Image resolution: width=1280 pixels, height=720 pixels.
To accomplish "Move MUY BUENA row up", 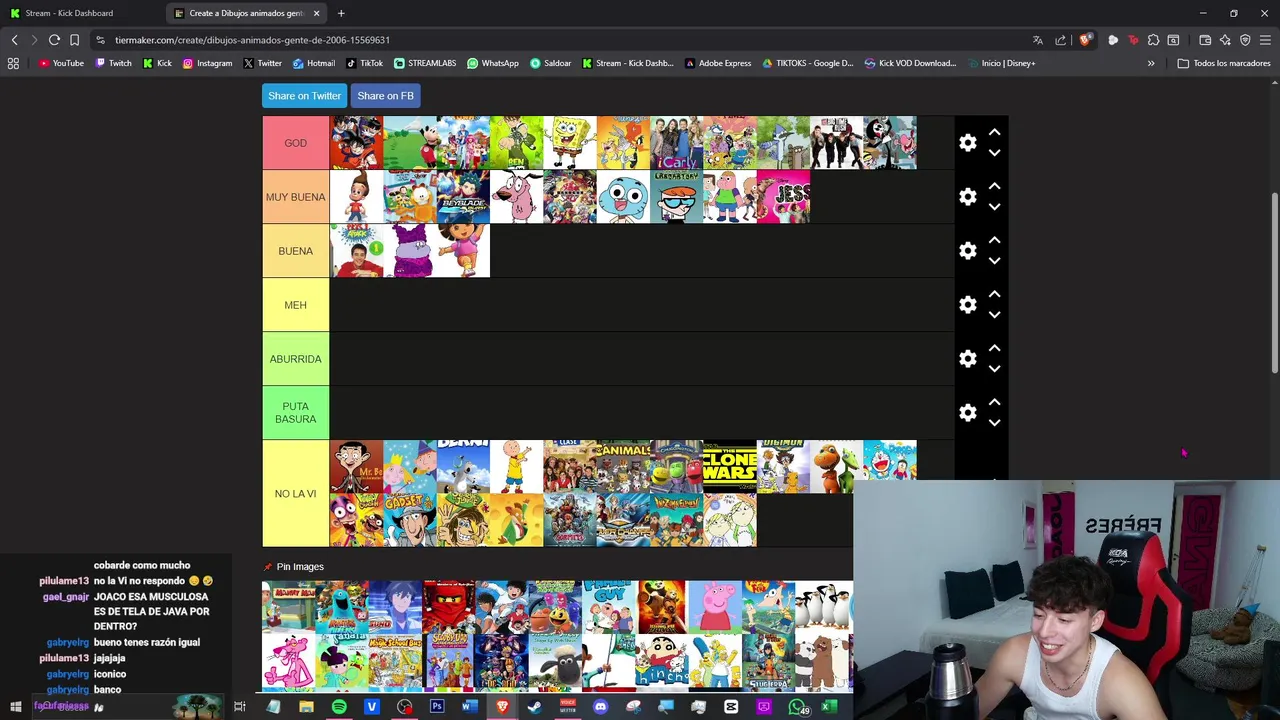I will [994, 186].
